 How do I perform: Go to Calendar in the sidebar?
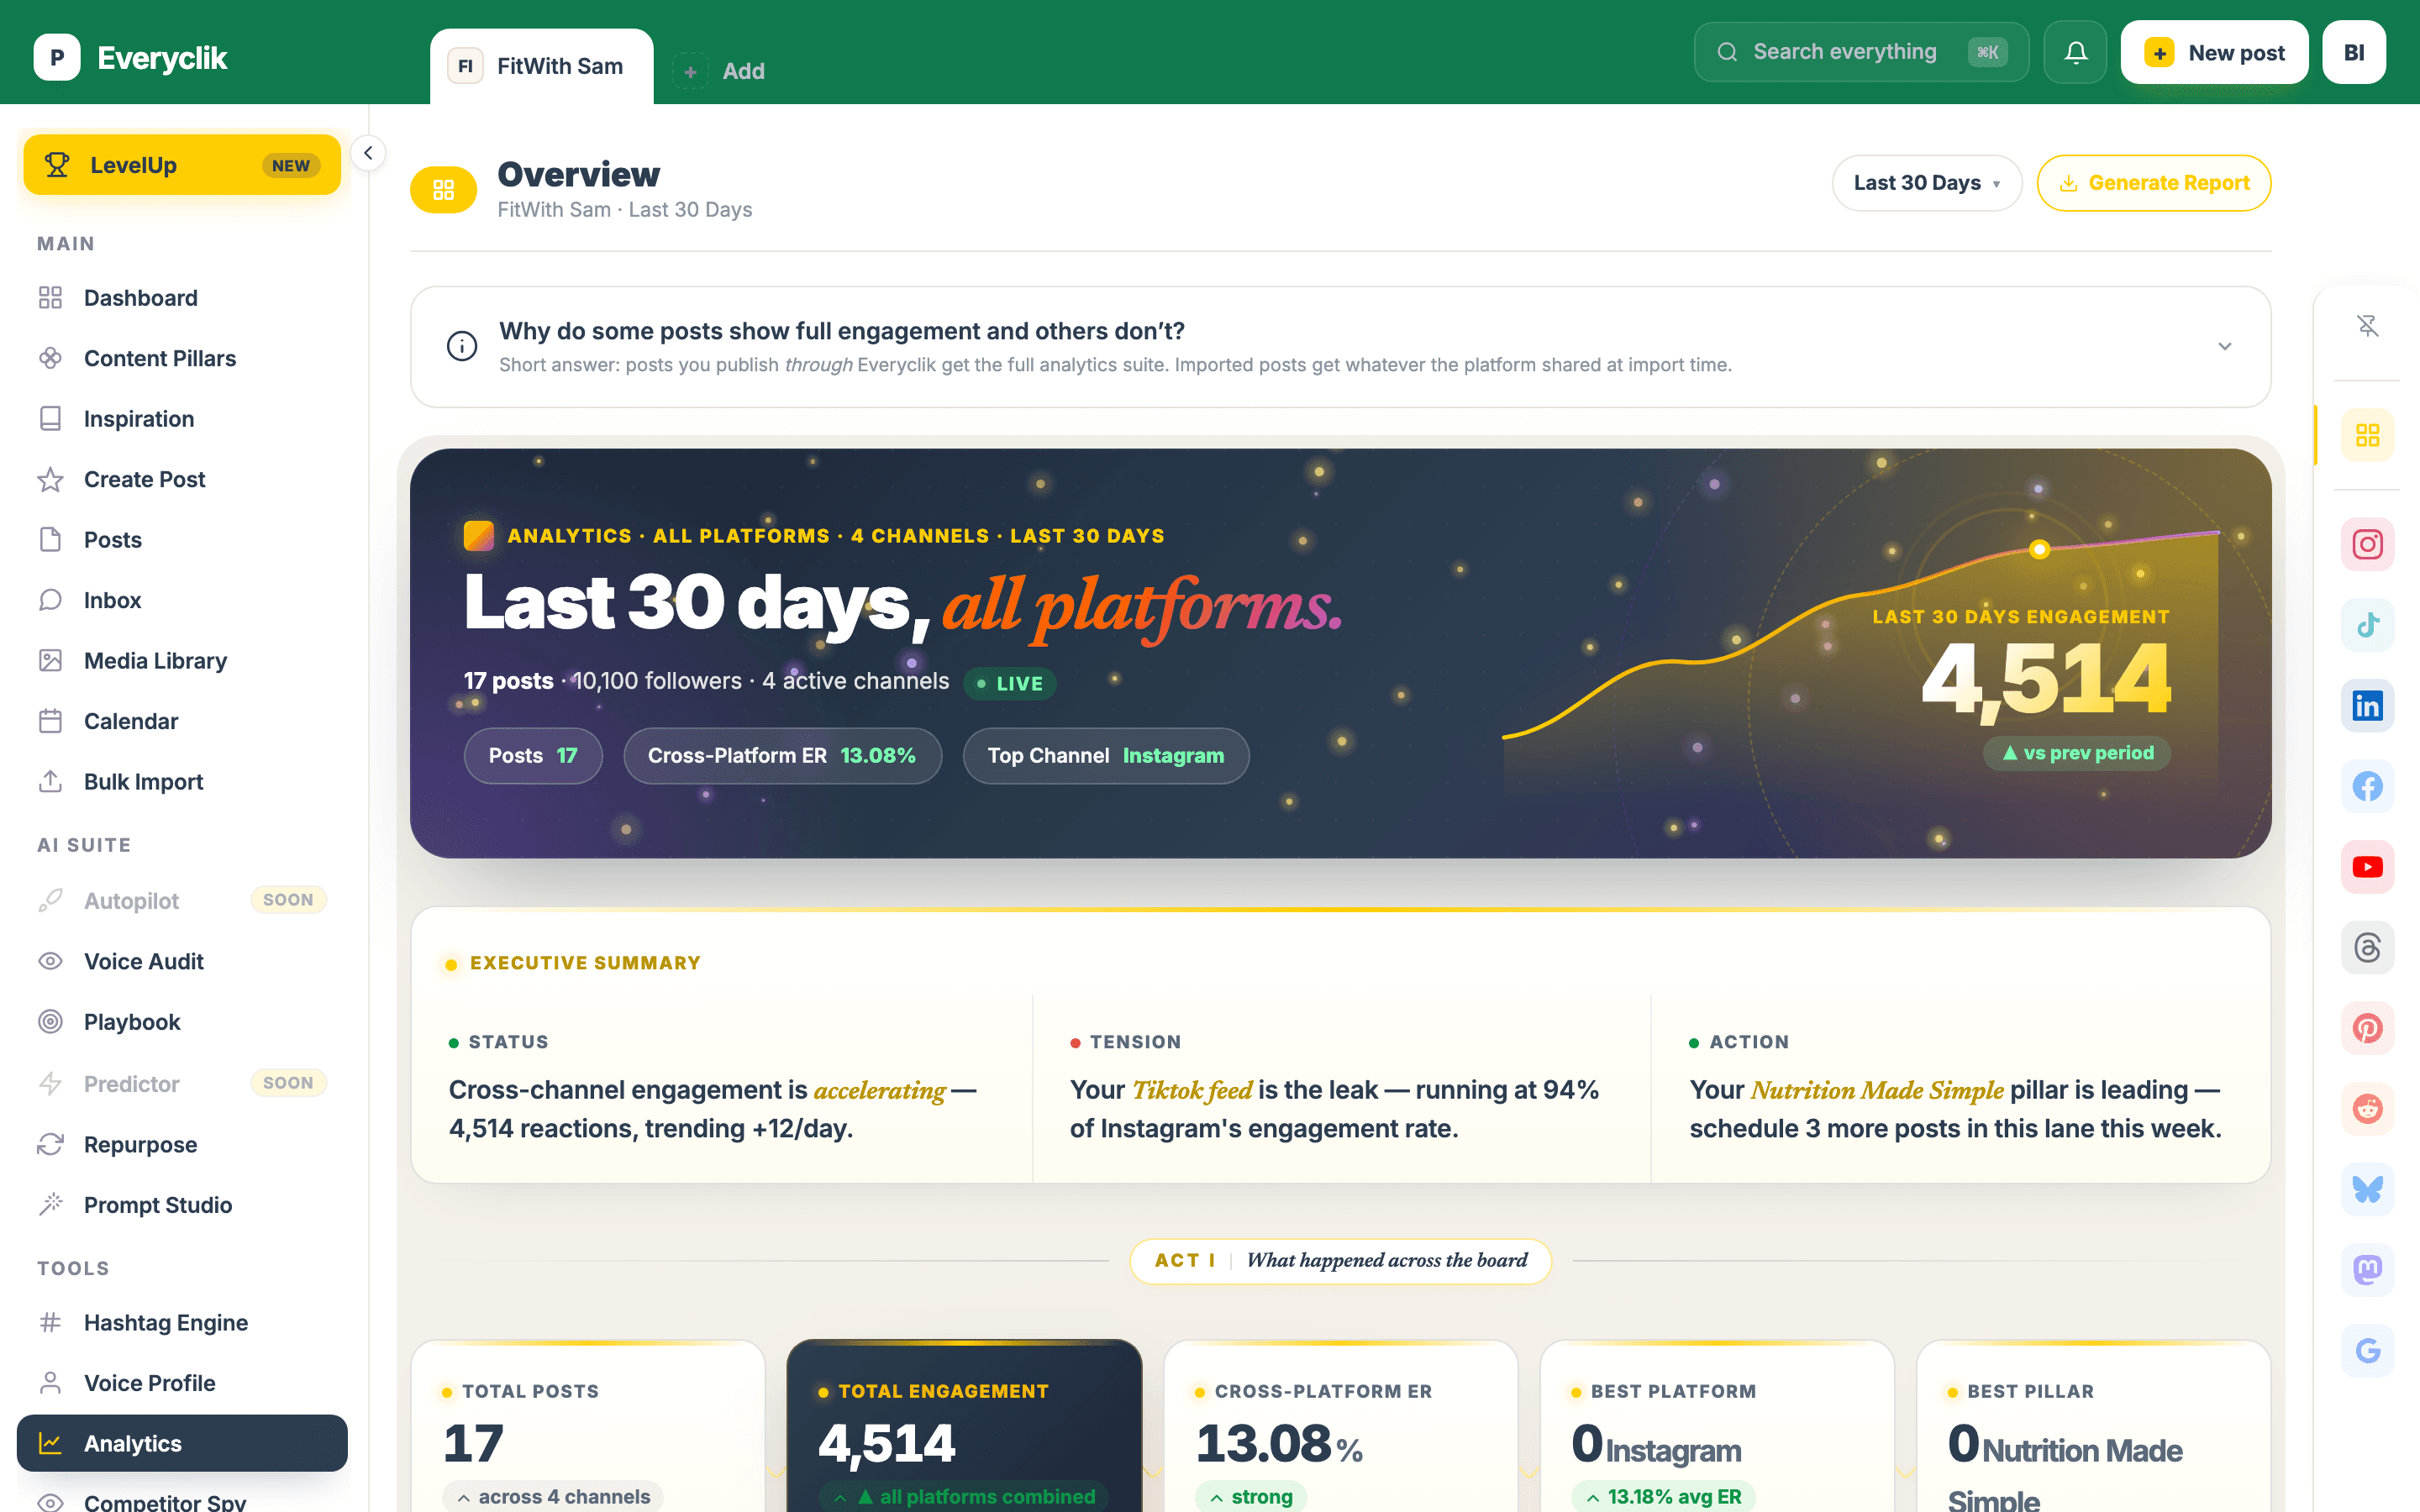[x=182, y=721]
